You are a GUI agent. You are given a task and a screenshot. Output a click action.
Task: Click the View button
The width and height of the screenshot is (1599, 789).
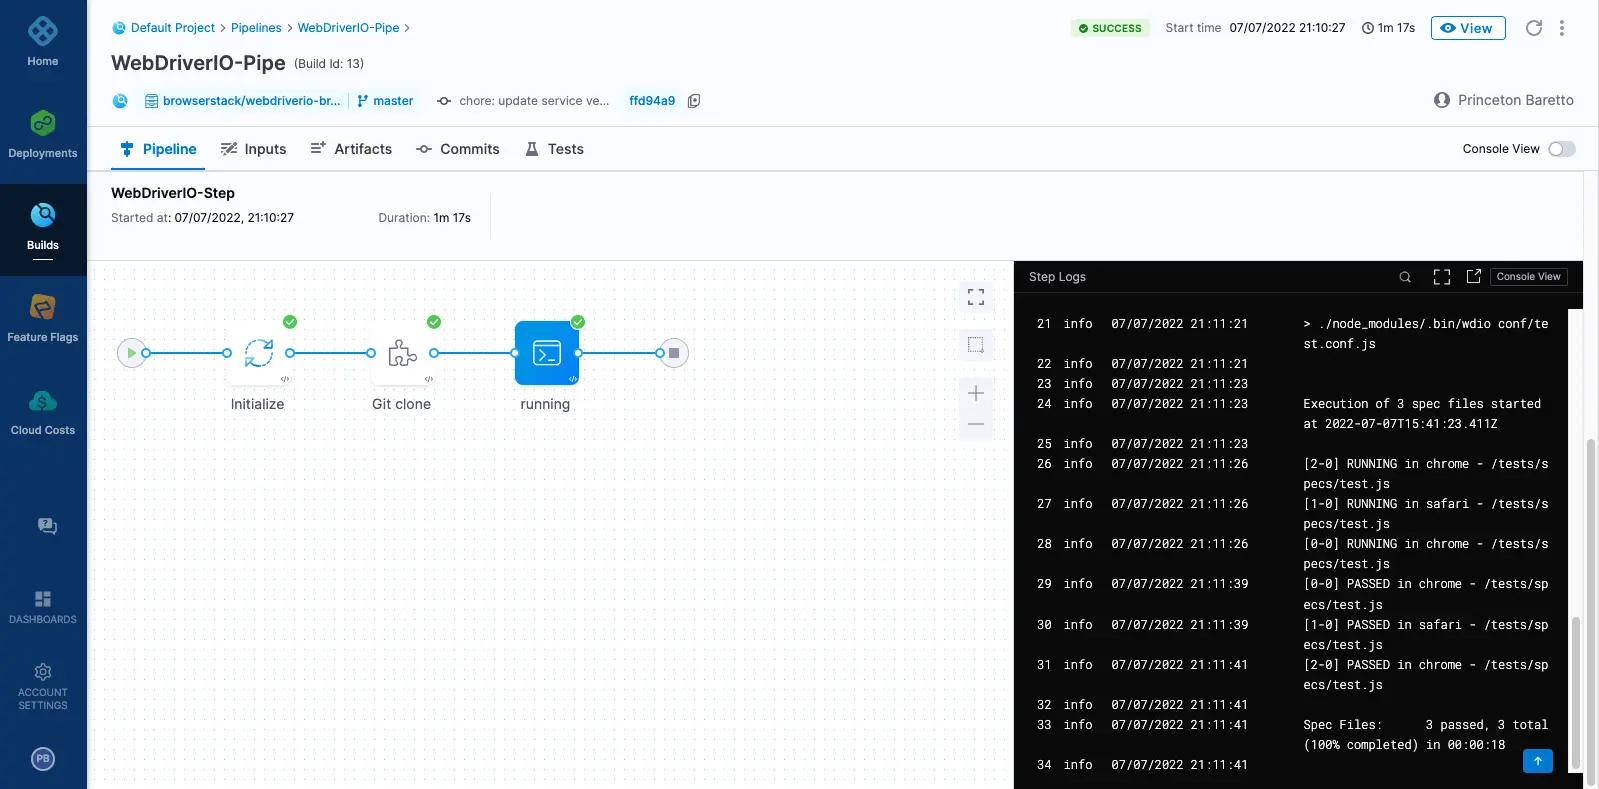pos(1467,28)
